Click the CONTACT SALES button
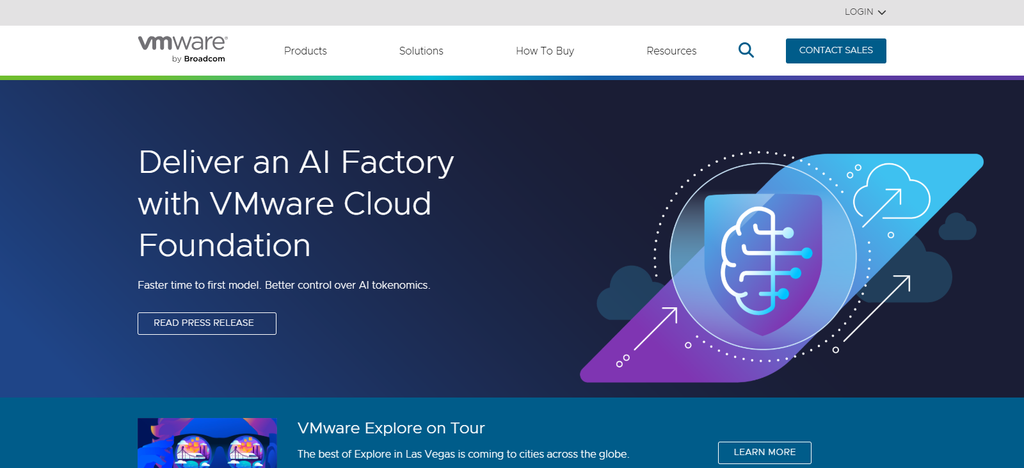 [836, 50]
